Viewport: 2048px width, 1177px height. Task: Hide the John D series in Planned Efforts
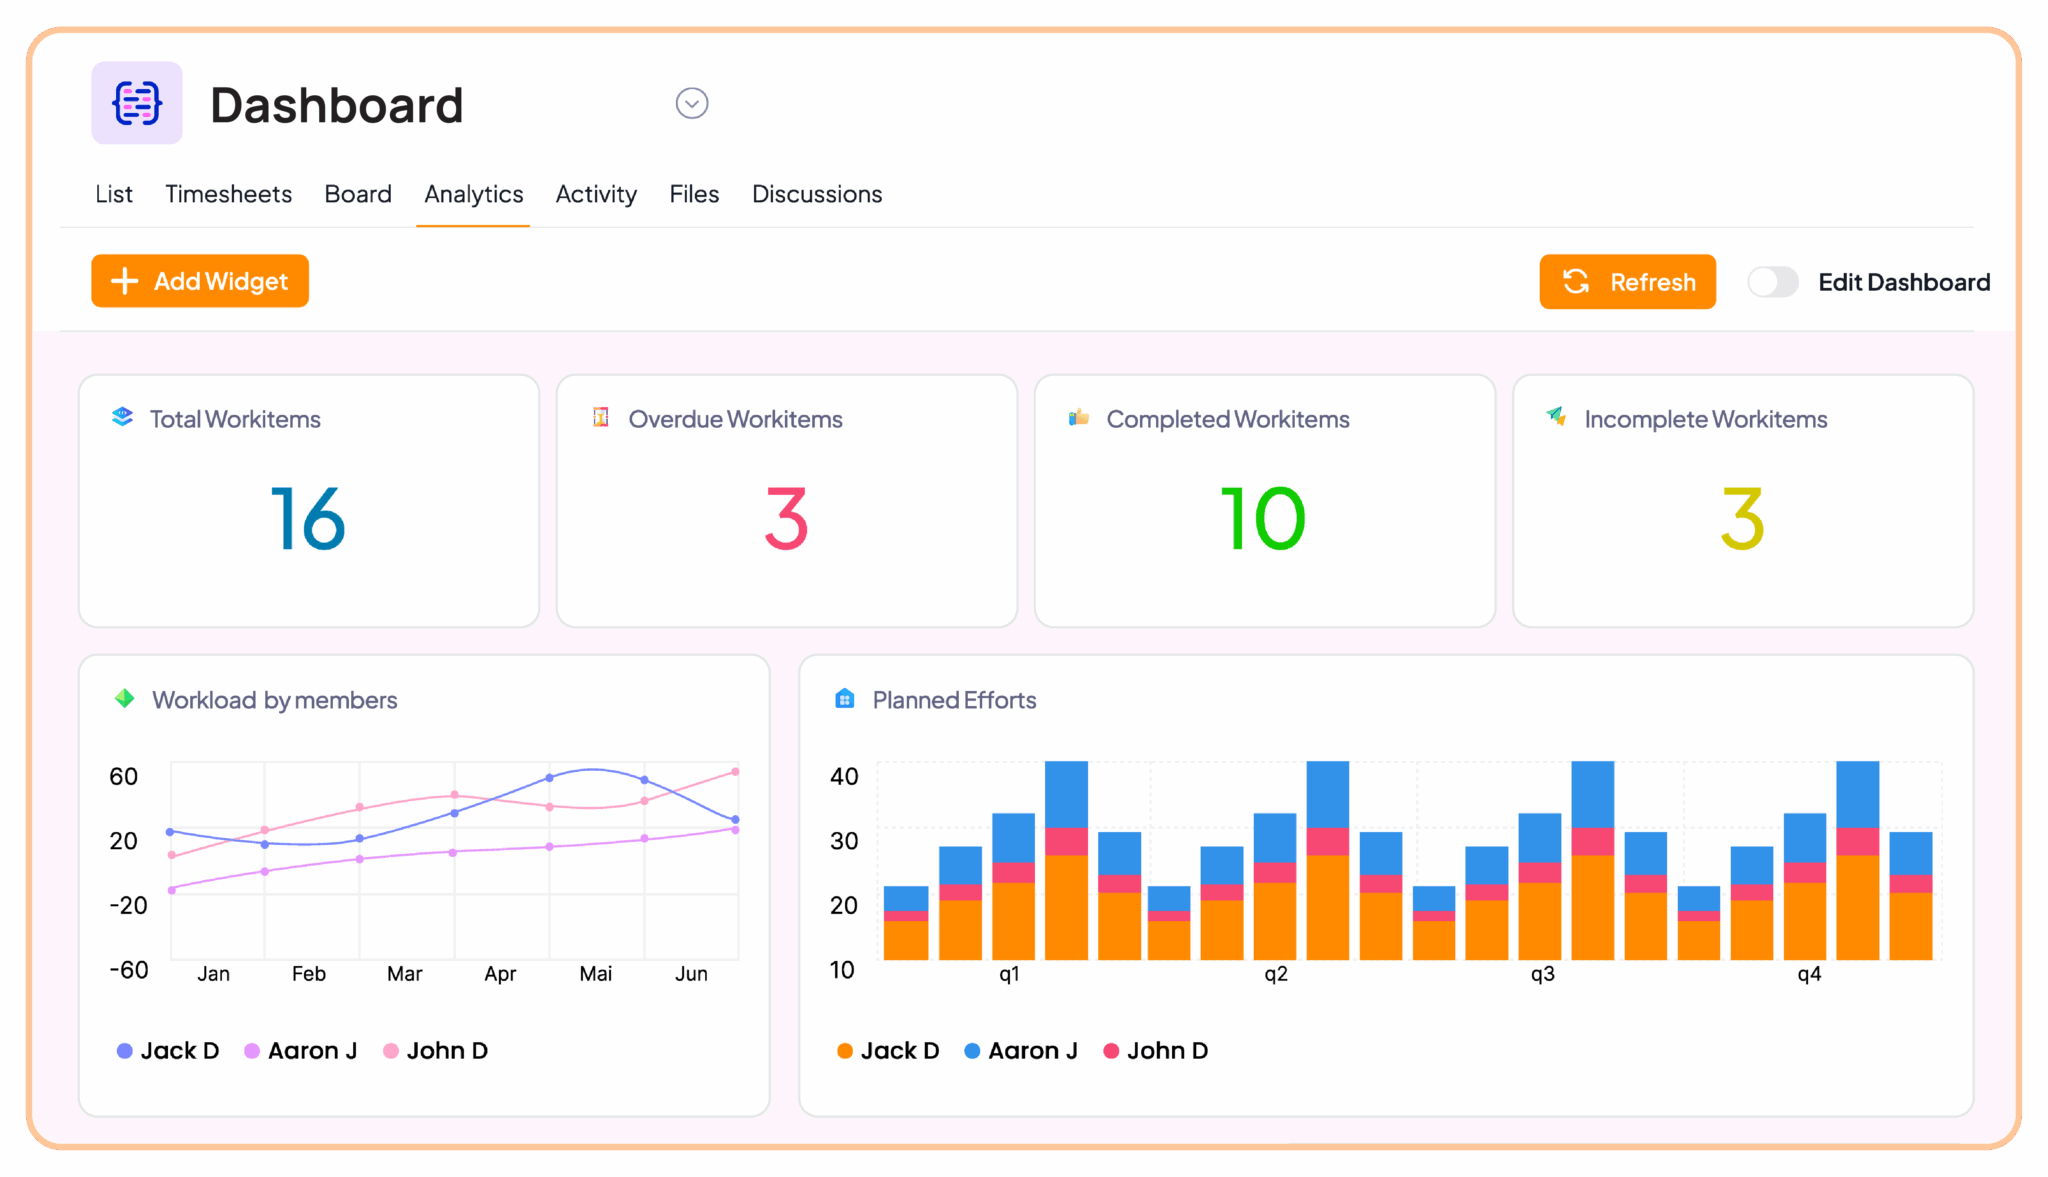point(1155,1050)
